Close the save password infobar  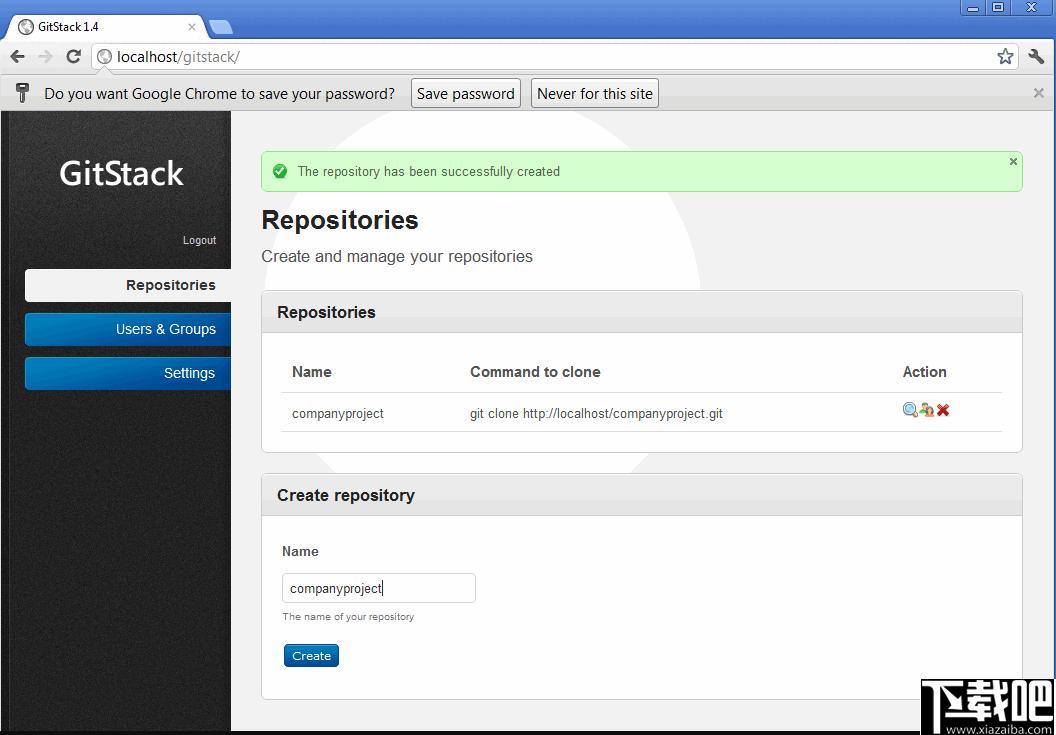pyautogui.click(x=1038, y=94)
